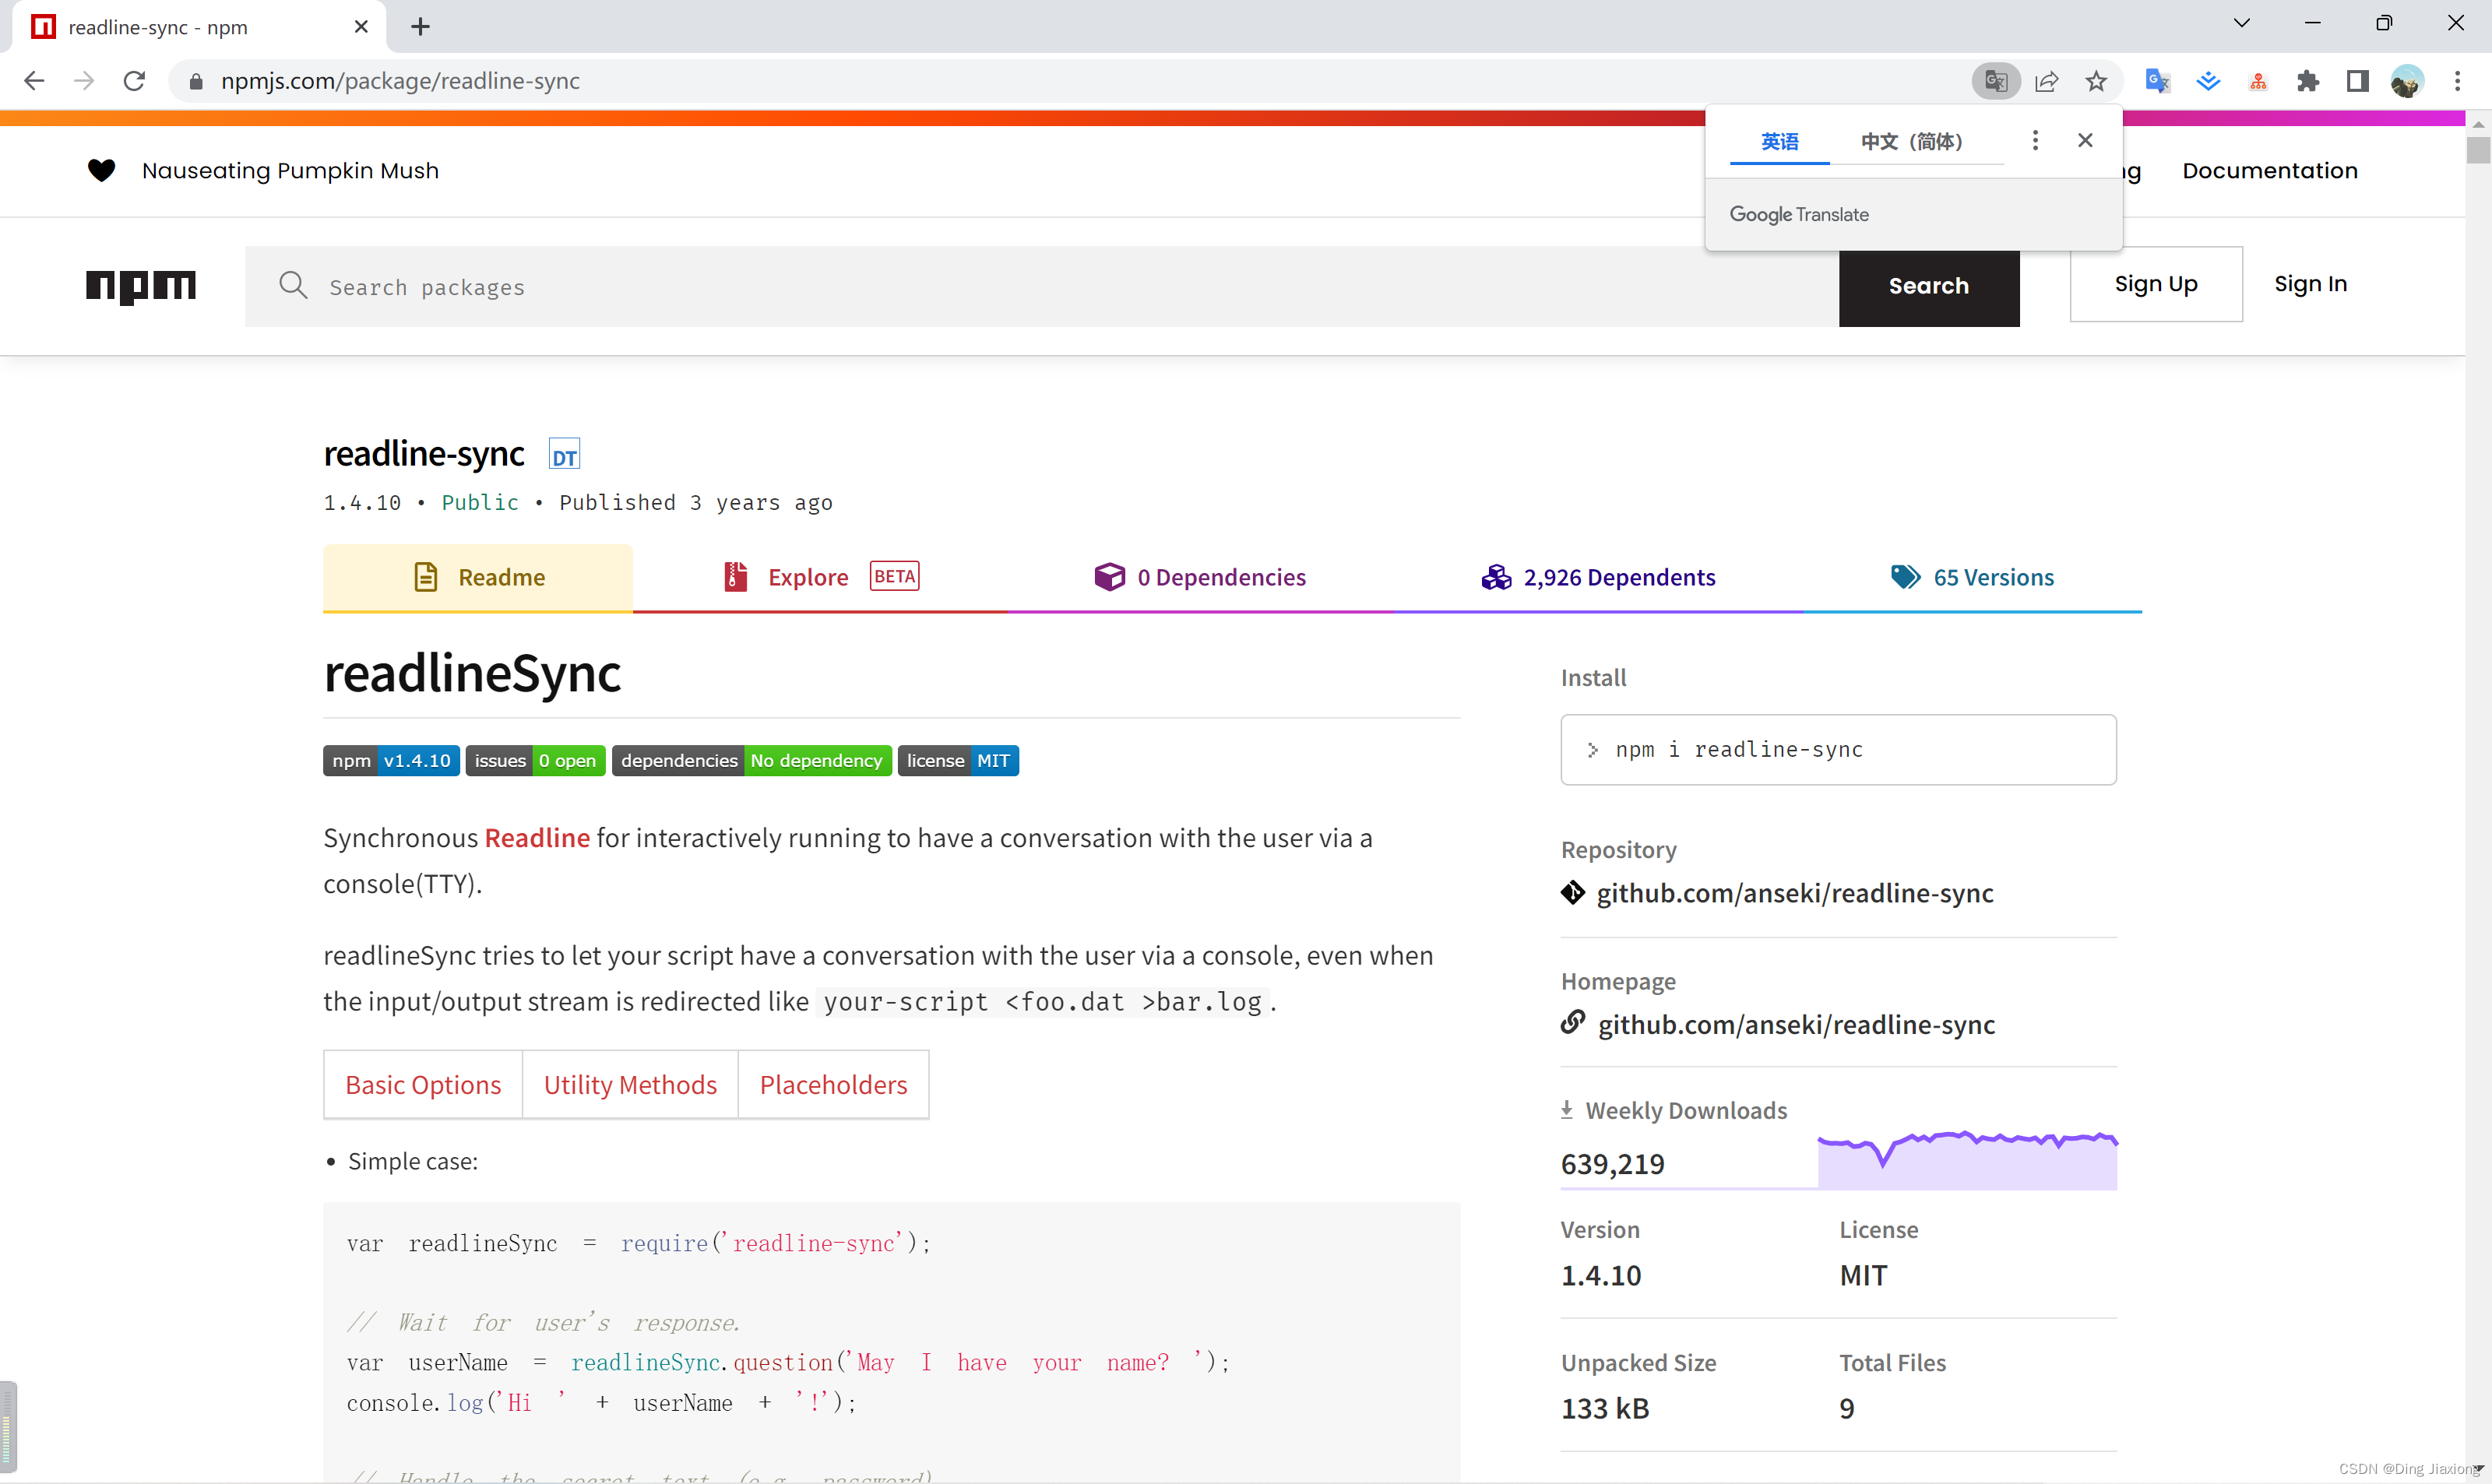The height and width of the screenshot is (1484, 2492).
Task: Open Chrome three-dot menu
Action: click(2458, 81)
